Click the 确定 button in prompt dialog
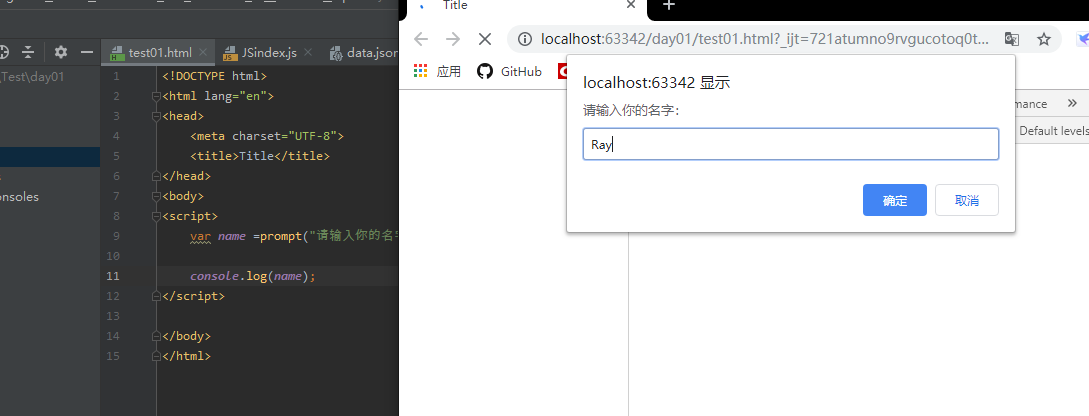1089x416 pixels. point(895,200)
